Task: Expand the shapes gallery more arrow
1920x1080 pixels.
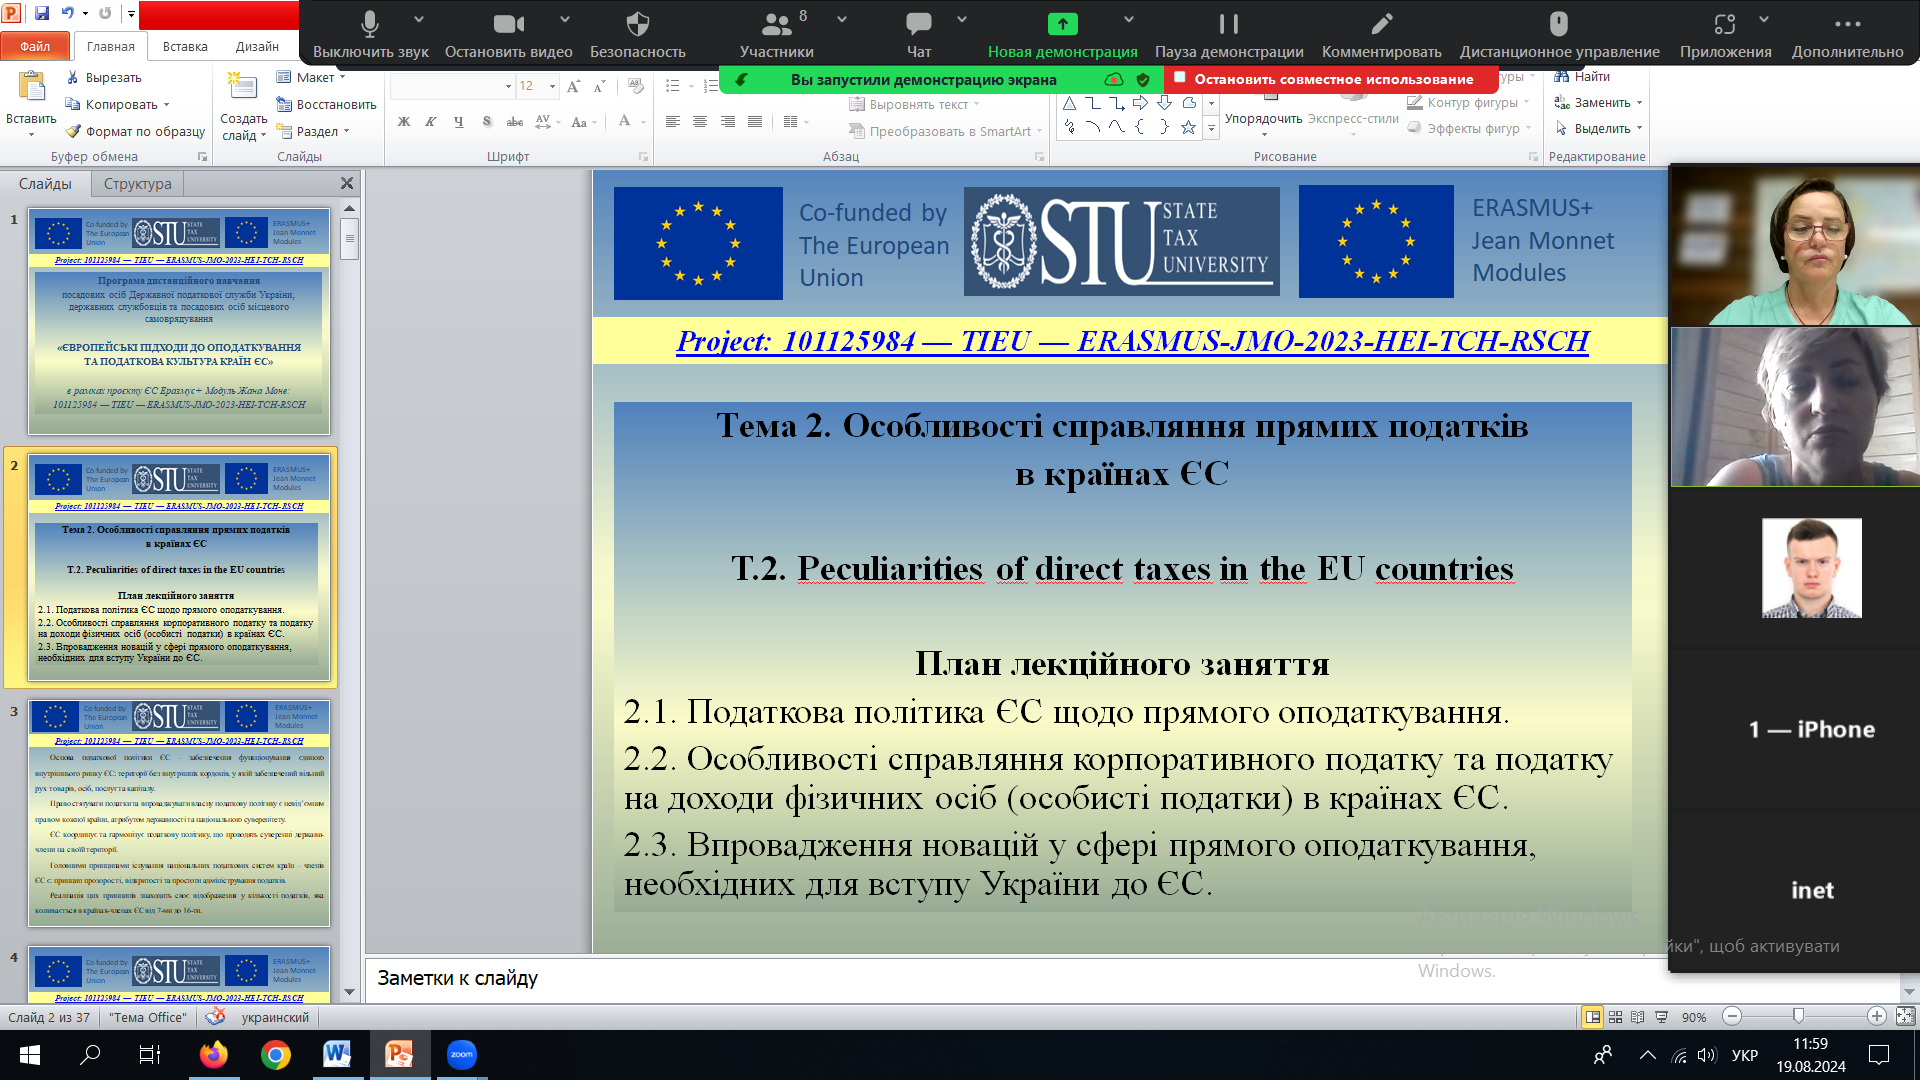Action: (1211, 128)
